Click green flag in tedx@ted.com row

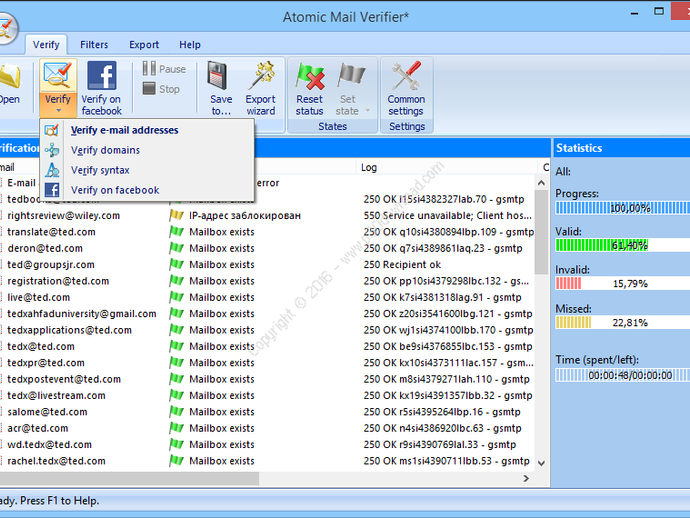point(176,346)
